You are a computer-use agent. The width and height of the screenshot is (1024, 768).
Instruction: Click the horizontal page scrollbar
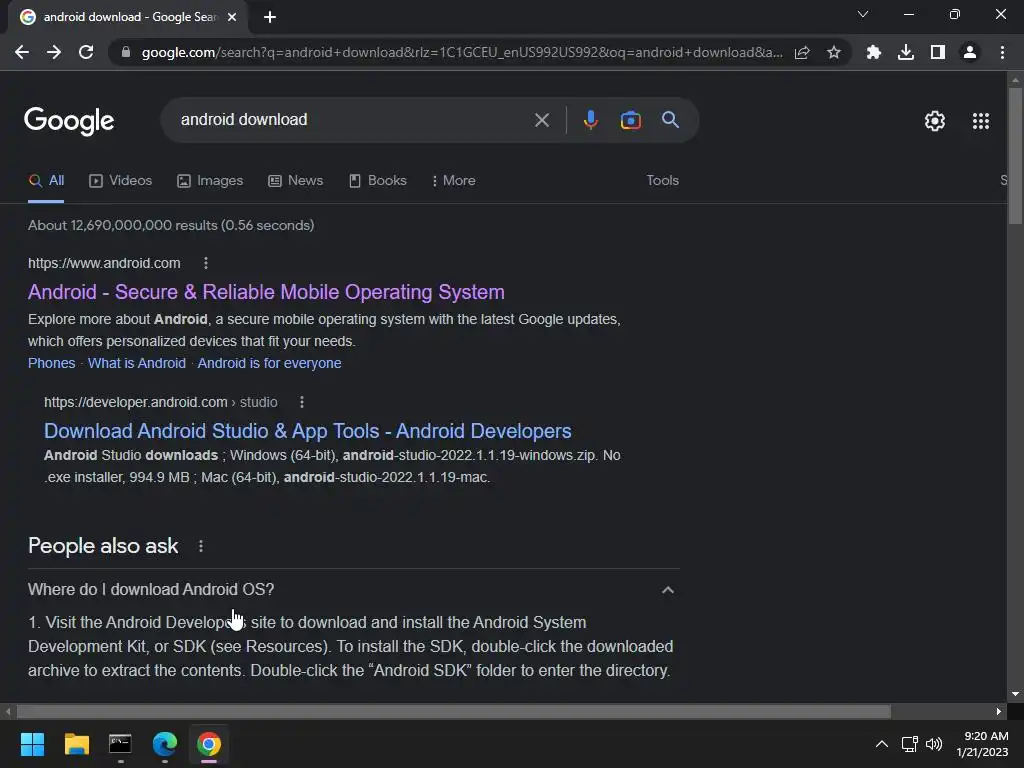(x=453, y=711)
